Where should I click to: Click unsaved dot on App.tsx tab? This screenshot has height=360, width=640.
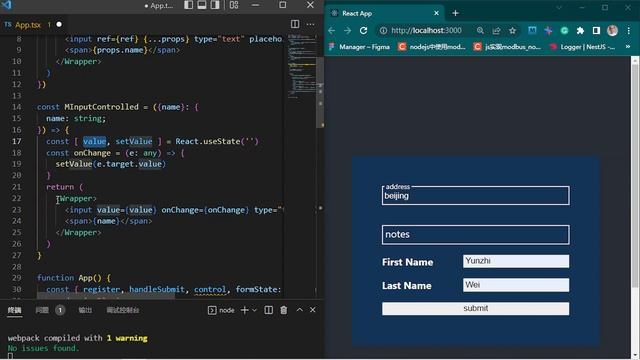click(59, 24)
